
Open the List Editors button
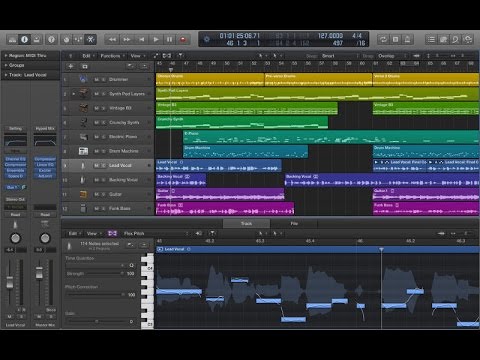(431, 39)
